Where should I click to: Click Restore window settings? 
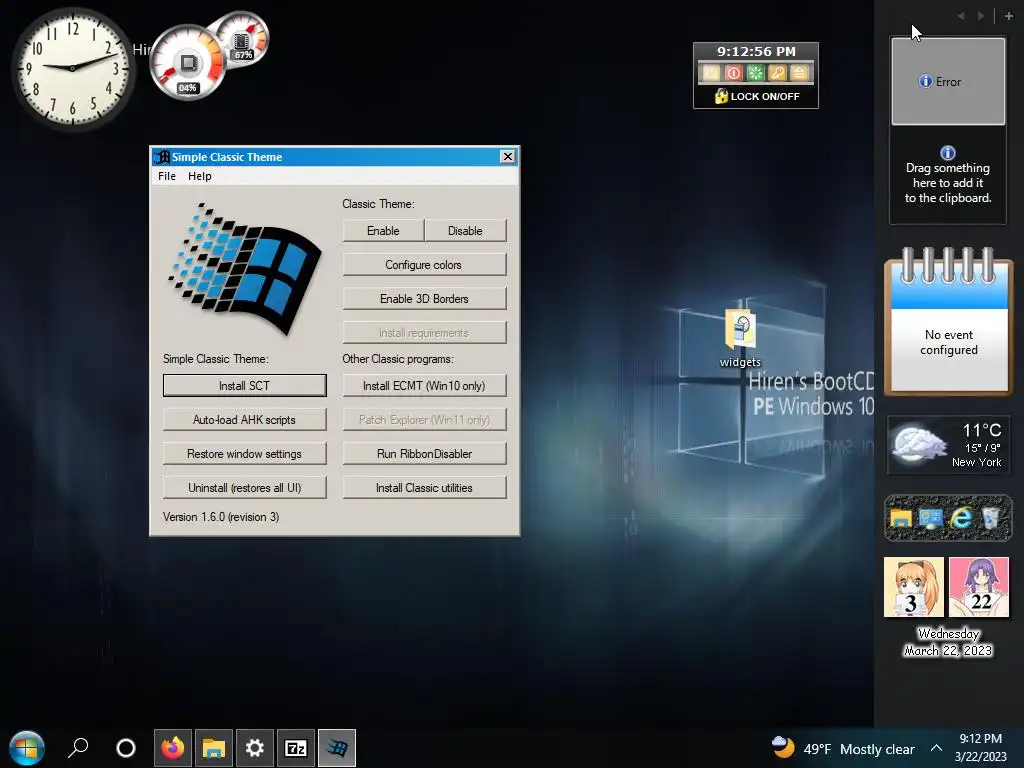(244, 453)
